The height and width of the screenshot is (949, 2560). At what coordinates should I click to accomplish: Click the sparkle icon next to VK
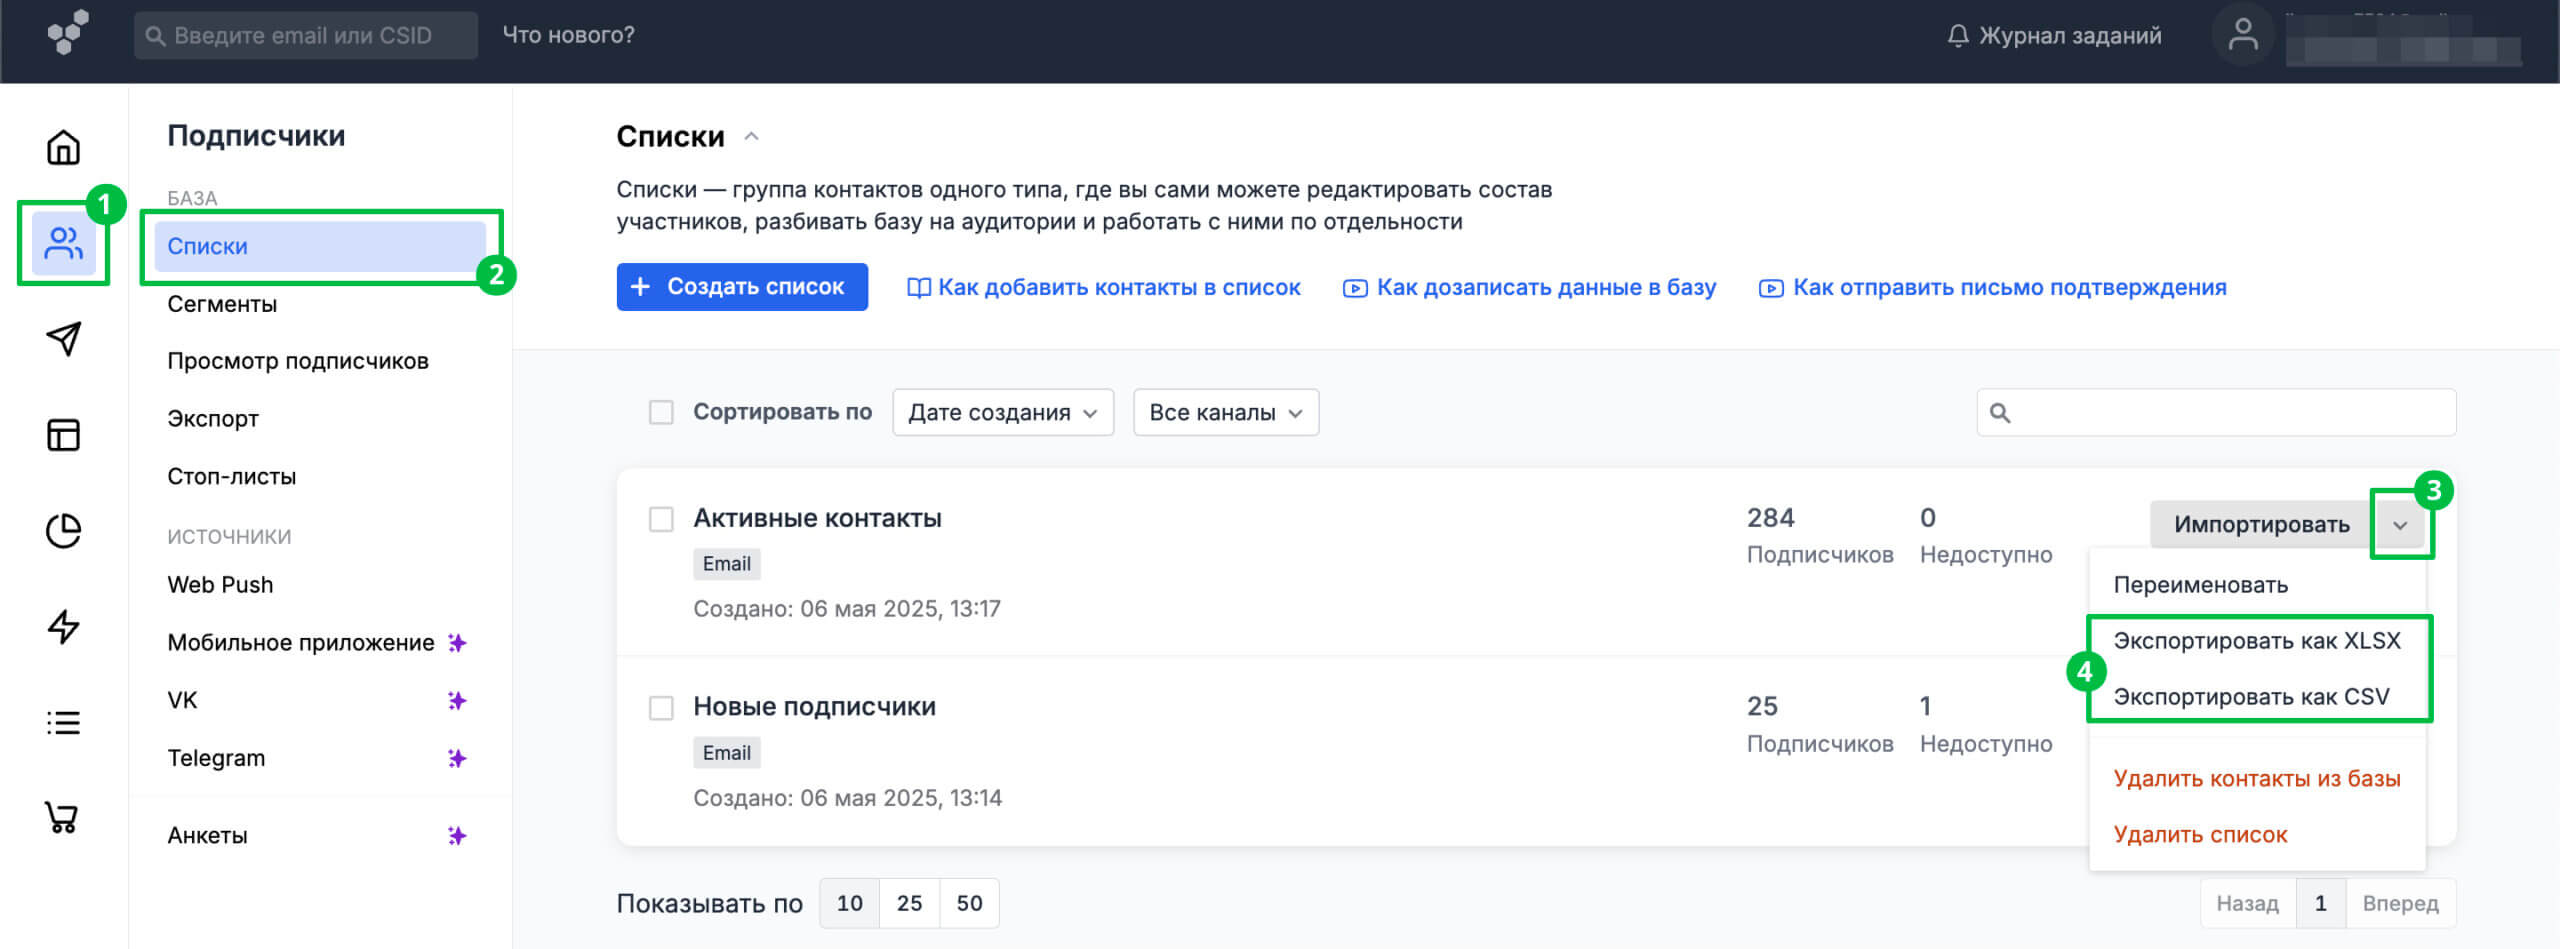click(457, 701)
